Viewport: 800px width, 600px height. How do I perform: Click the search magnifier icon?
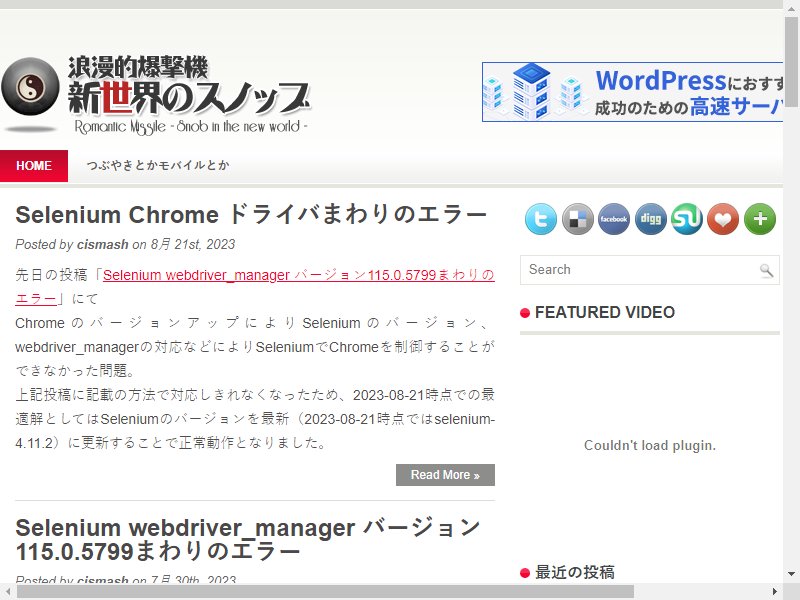pos(766,270)
